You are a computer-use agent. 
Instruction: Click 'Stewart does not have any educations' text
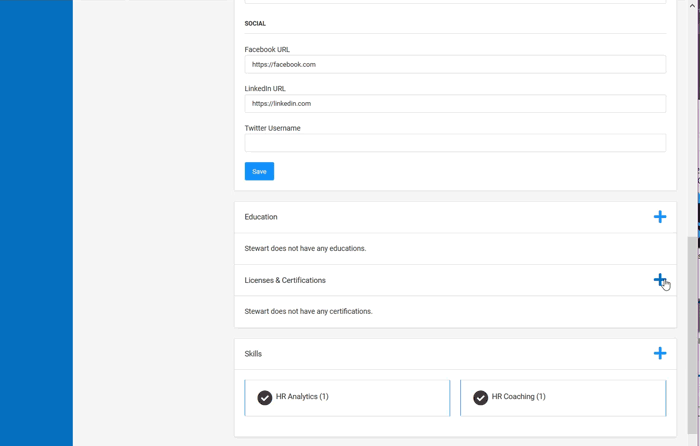pyautogui.click(x=305, y=248)
